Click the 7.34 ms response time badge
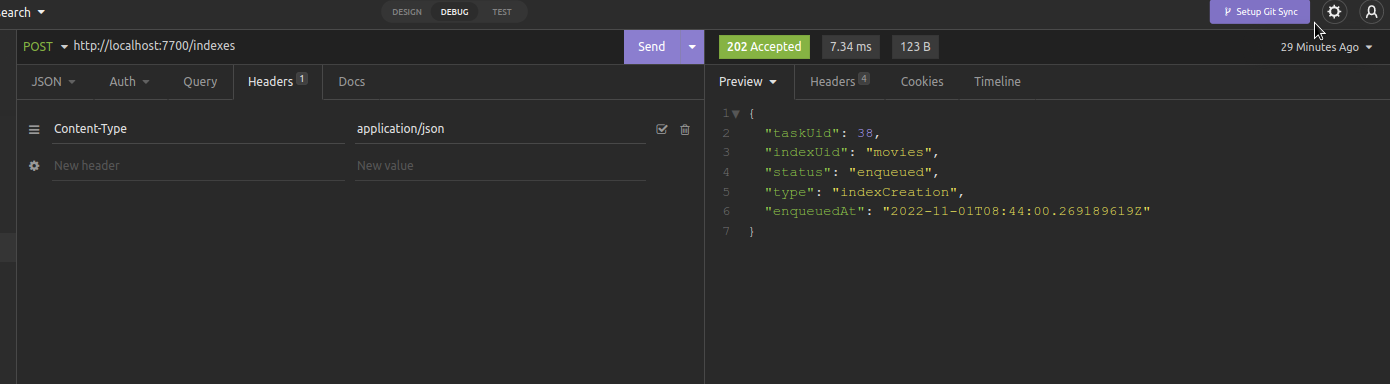 [x=851, y=47]
